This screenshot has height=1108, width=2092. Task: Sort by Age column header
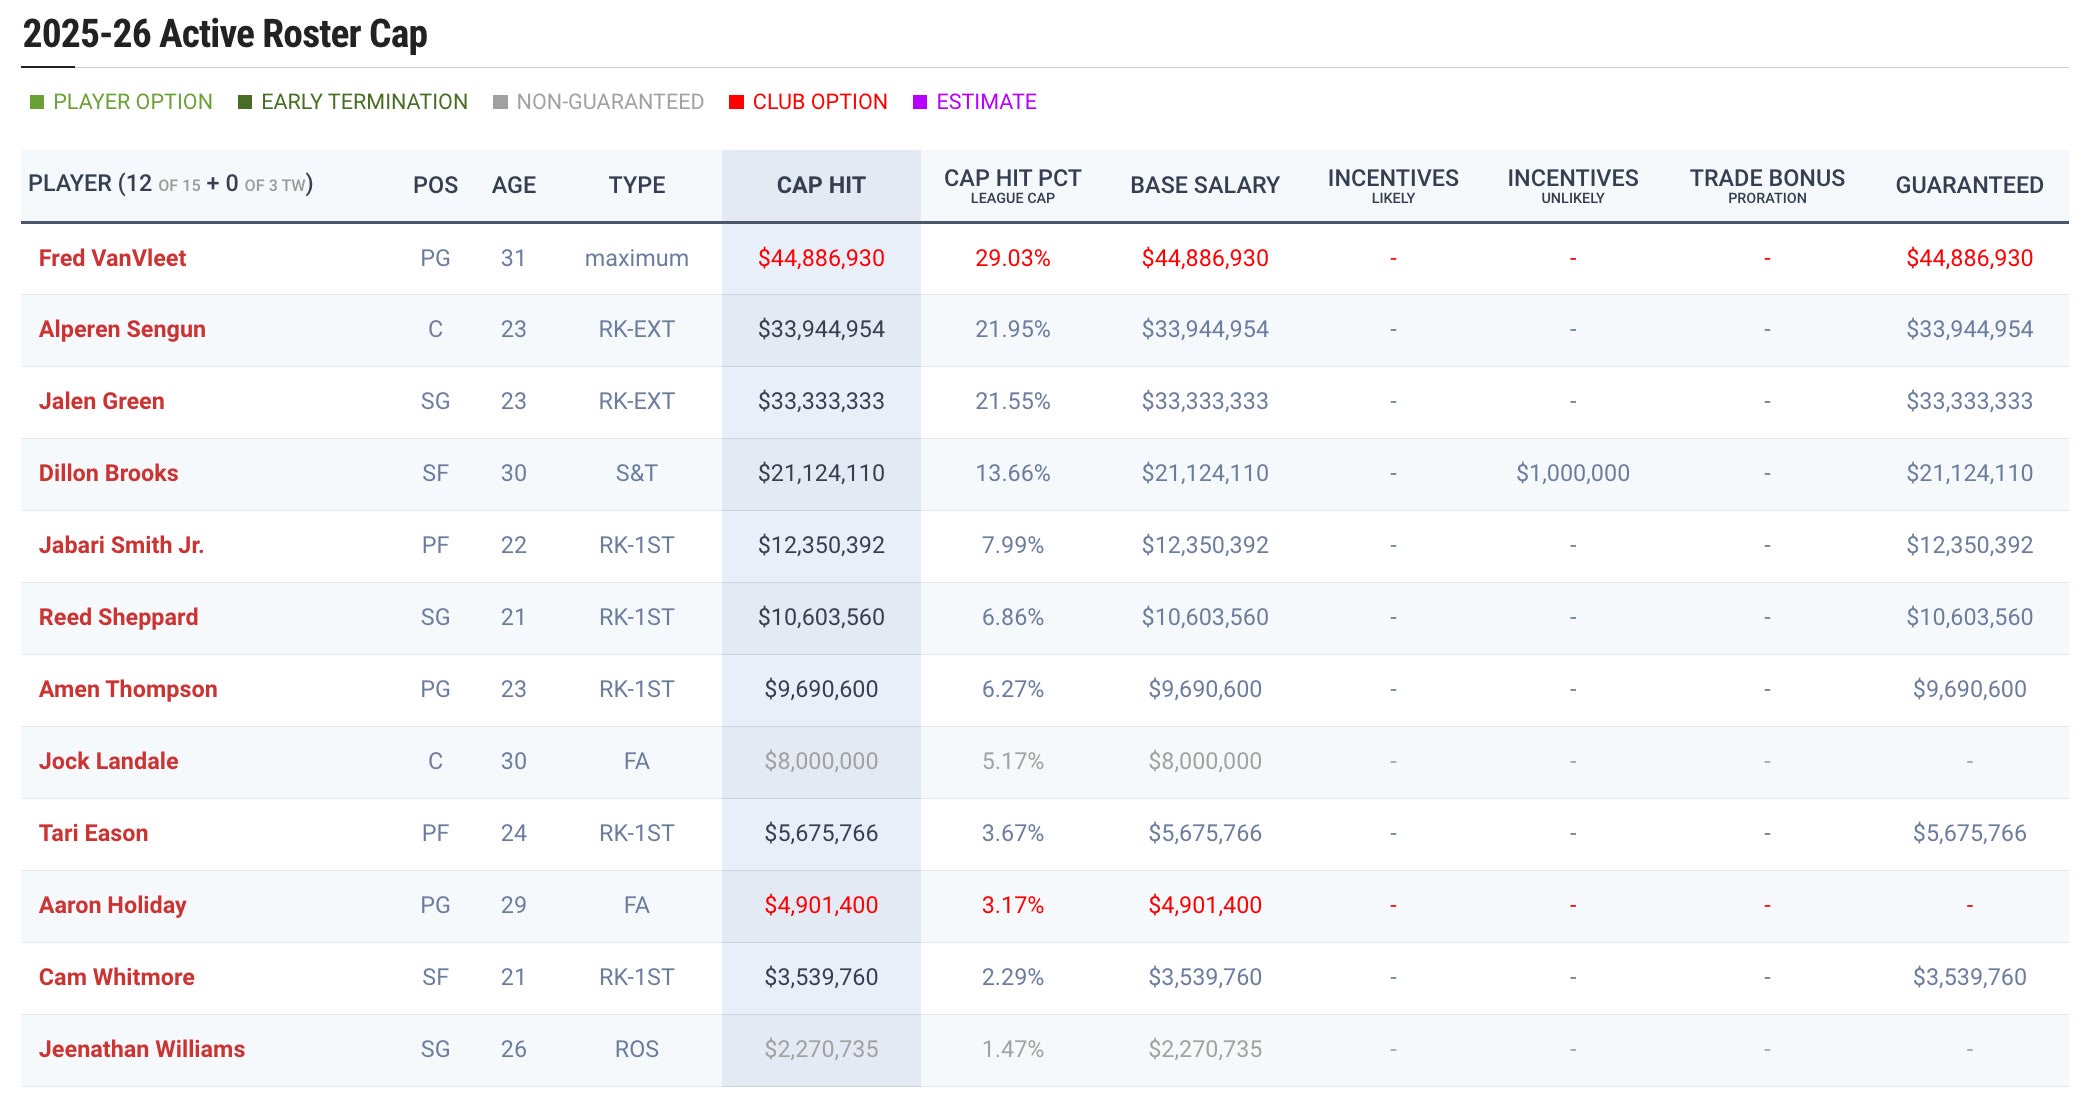(x=513, y=185)
